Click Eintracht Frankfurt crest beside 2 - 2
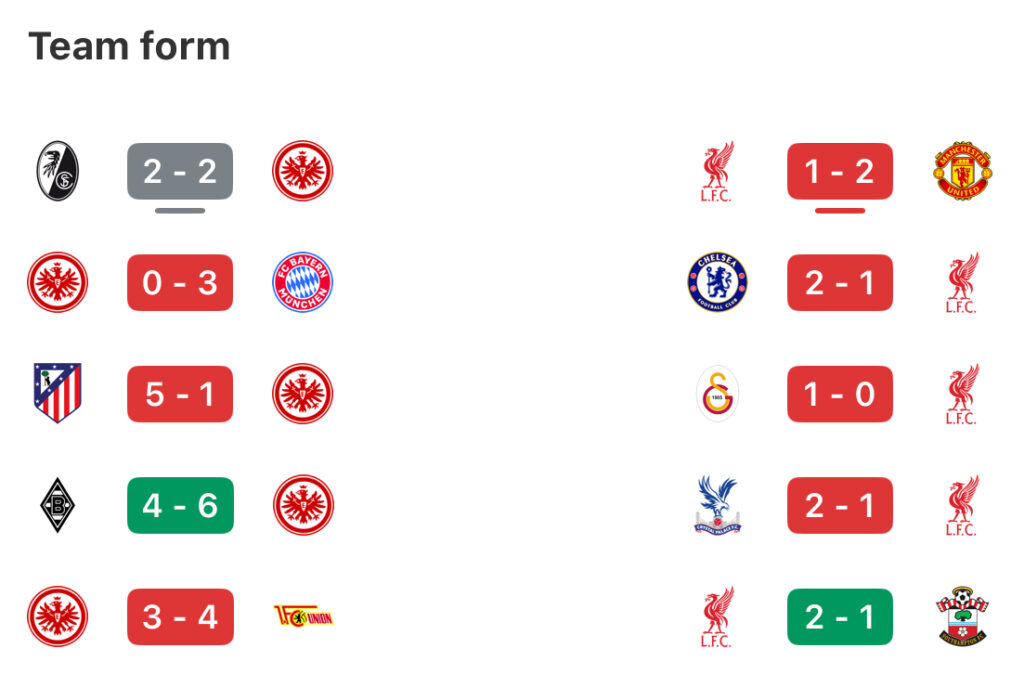This screenshot has width=1024, height=687. tap(303, 171)
